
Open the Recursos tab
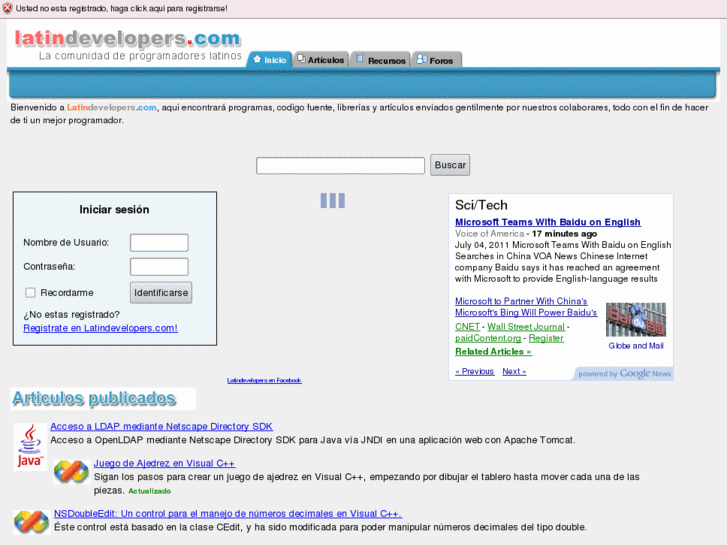[x=380, y=60]
